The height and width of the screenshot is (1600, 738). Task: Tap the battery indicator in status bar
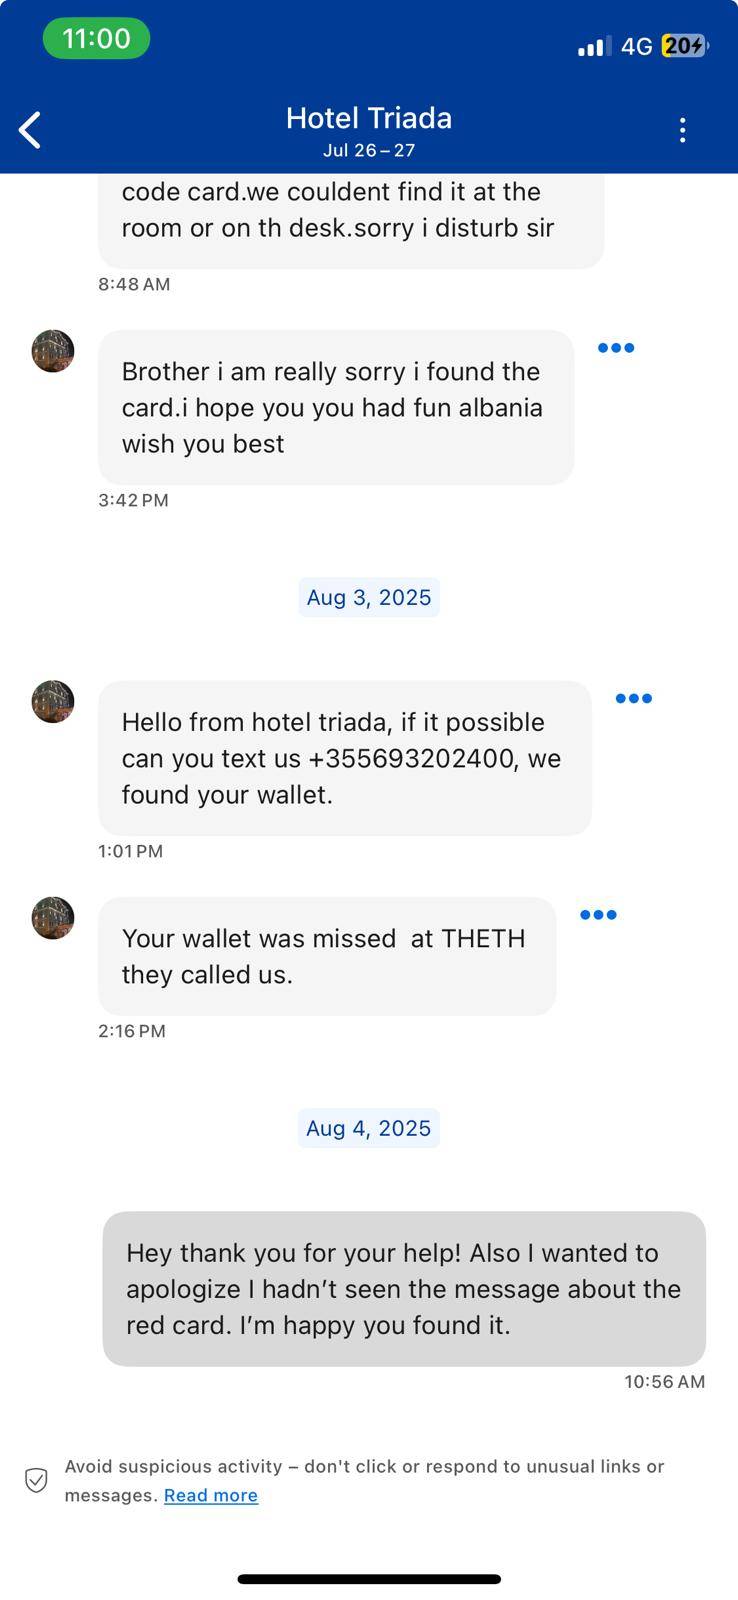[x=684, y=46]
